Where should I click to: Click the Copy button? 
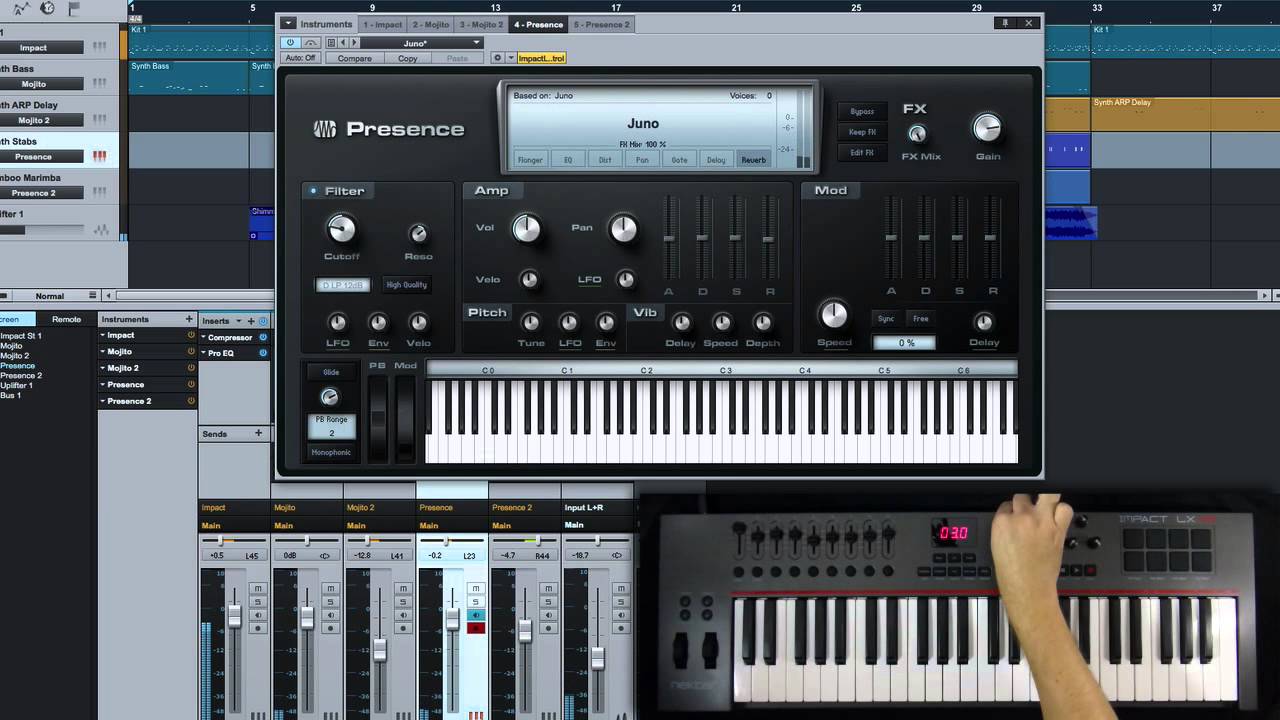(x=408, y=58)
